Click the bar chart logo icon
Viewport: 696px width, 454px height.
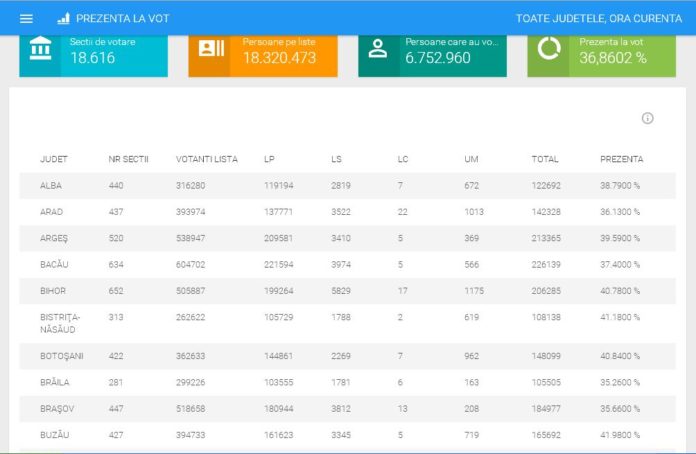tap(64, 18)
